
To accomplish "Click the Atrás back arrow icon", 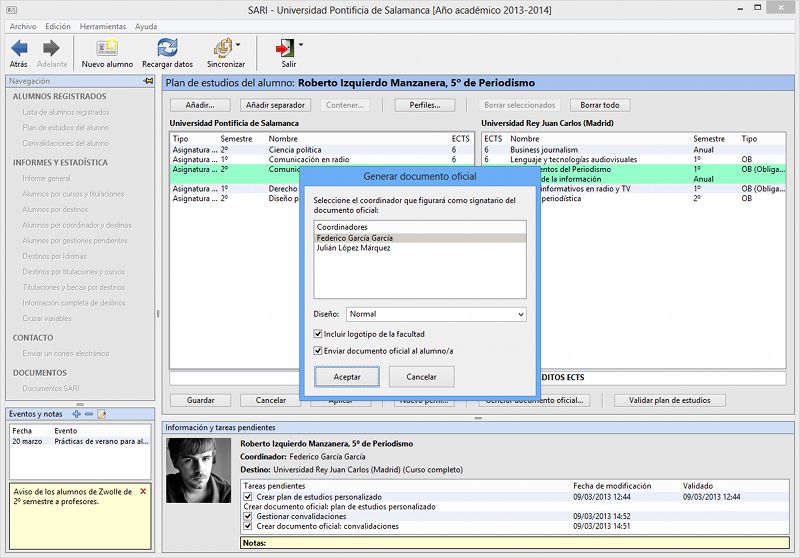I will 18,47.
